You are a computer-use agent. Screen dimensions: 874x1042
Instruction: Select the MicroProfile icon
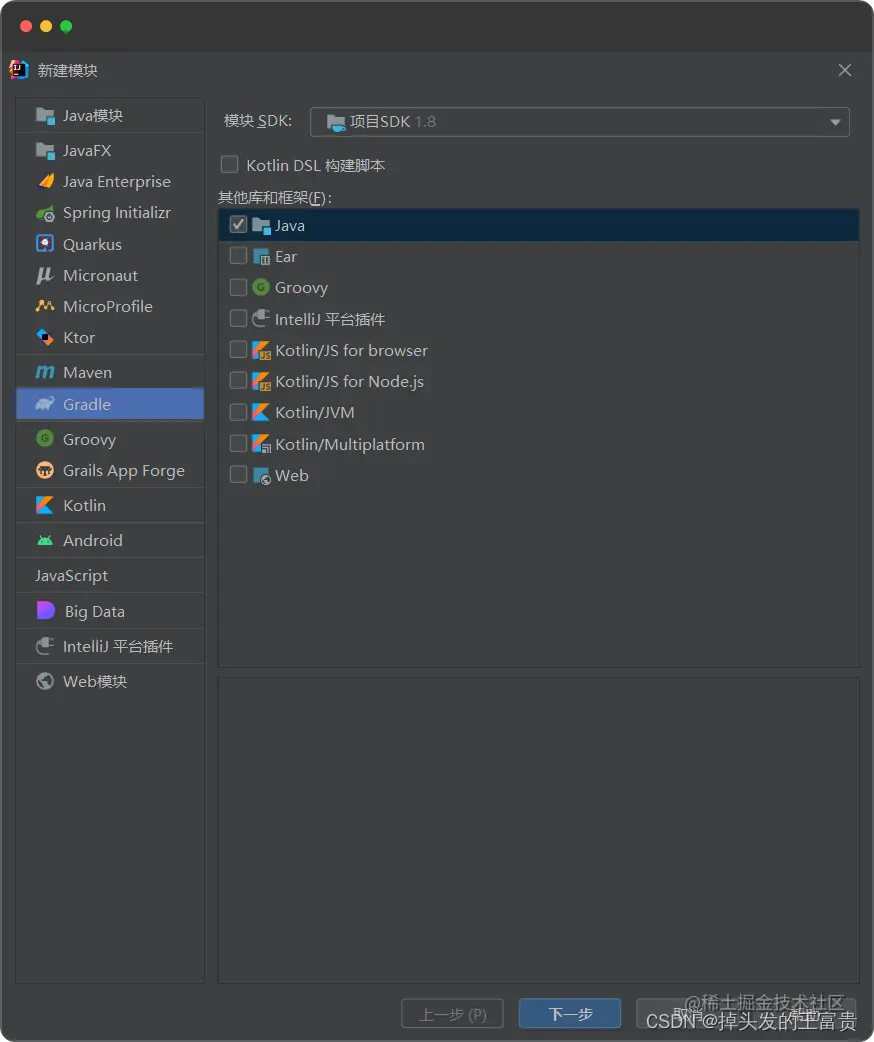point(45,306)
